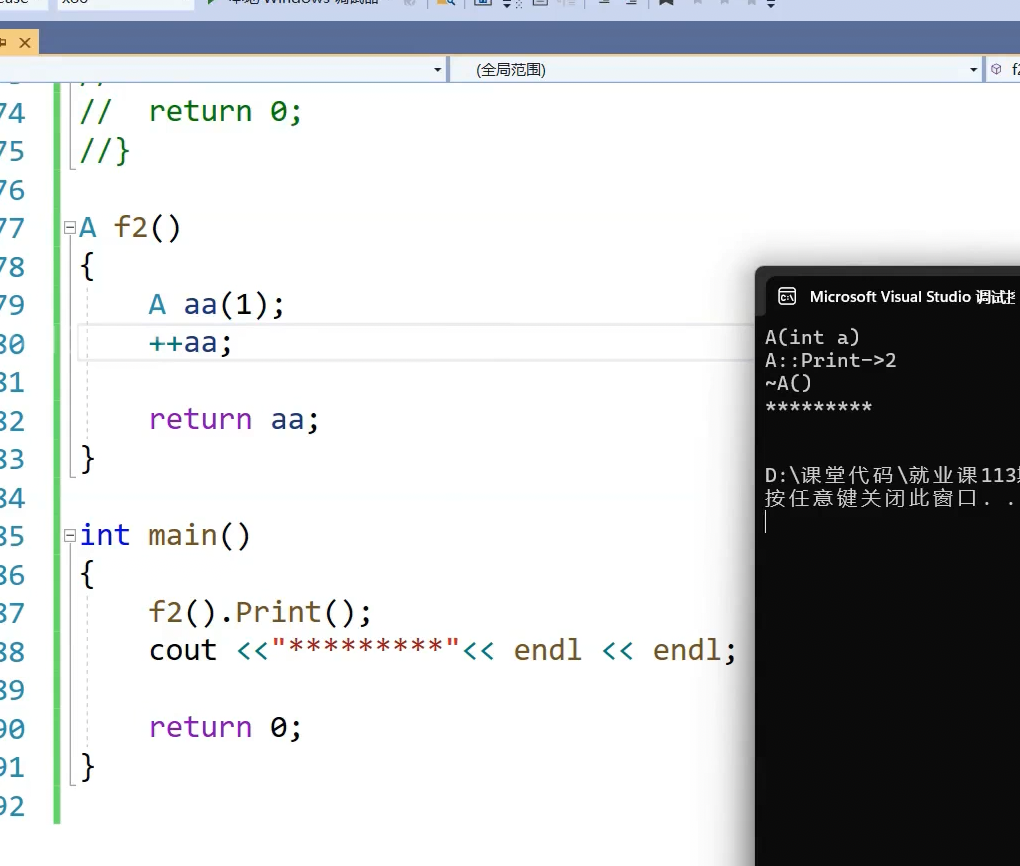Click the D:\课堂代码 path line in the console
The height and width of the screenshot is (866, 1020).
[x=892, y=475]
